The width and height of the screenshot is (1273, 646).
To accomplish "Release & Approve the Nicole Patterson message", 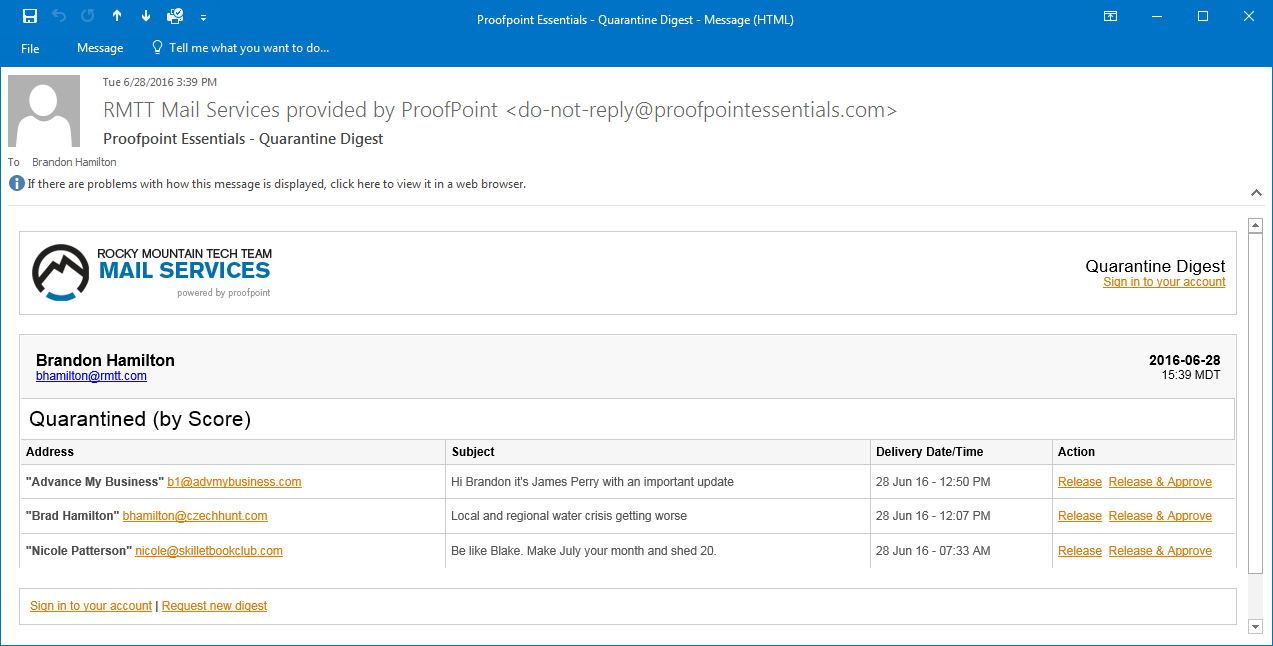I will pyautogui.click(x=1160, y=551).
